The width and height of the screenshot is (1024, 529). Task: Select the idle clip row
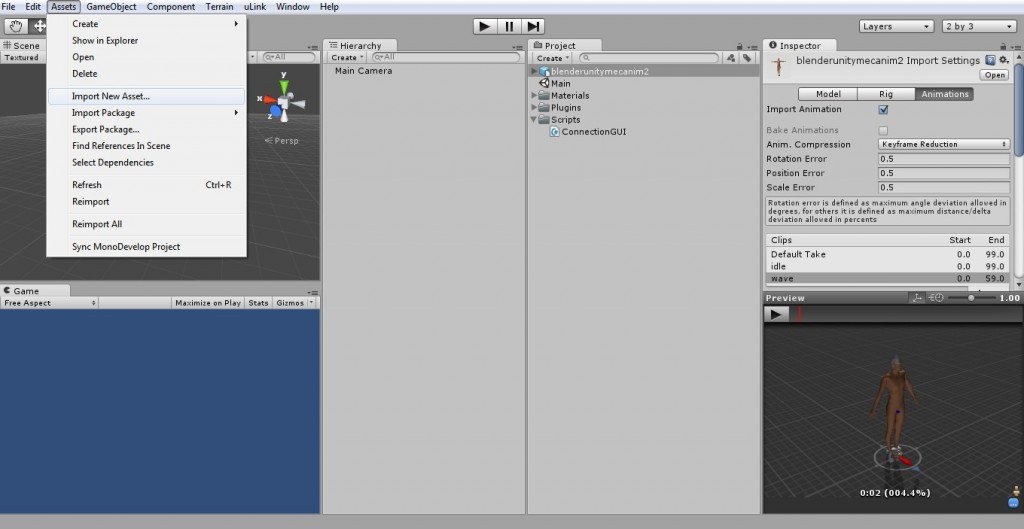[887, 266]
